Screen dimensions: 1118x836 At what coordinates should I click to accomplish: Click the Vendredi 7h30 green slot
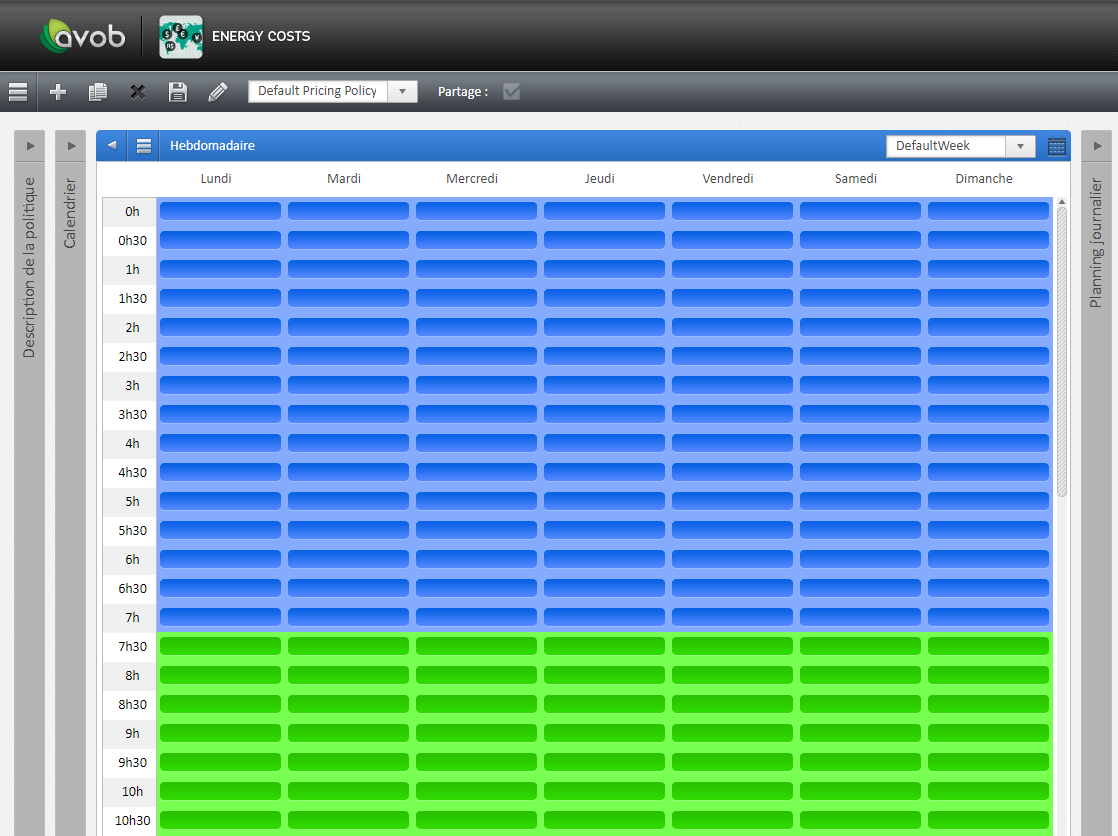coord(732,646)
